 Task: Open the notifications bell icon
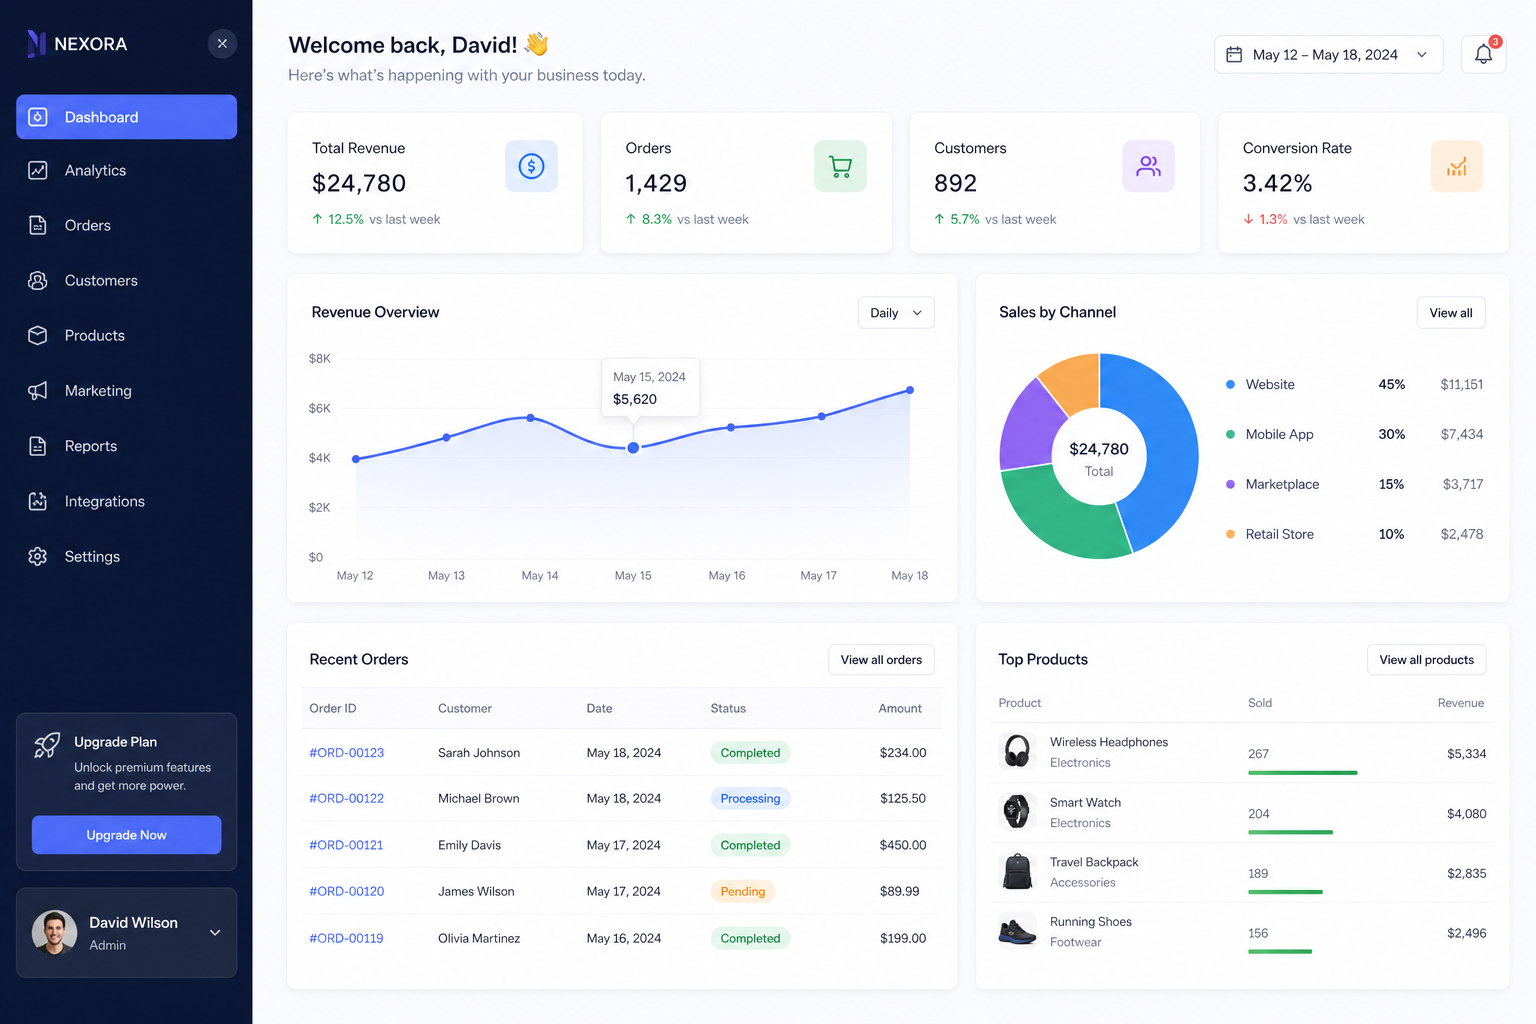[1483, 54]
